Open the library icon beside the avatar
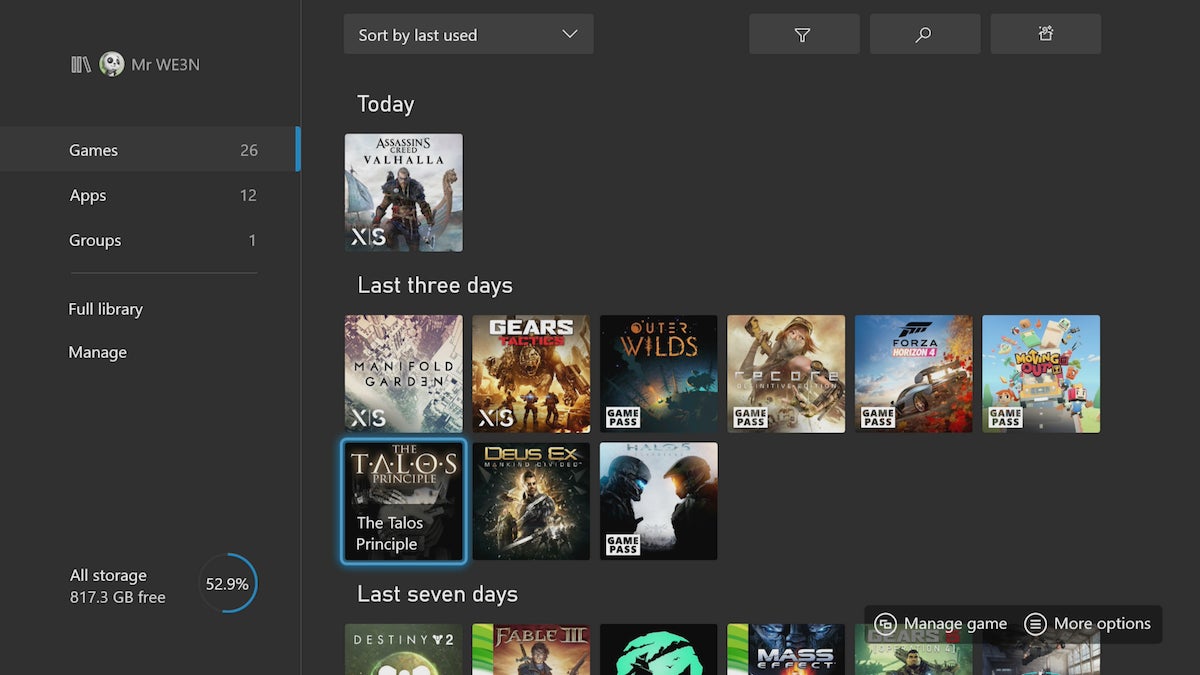 point(80,64)
